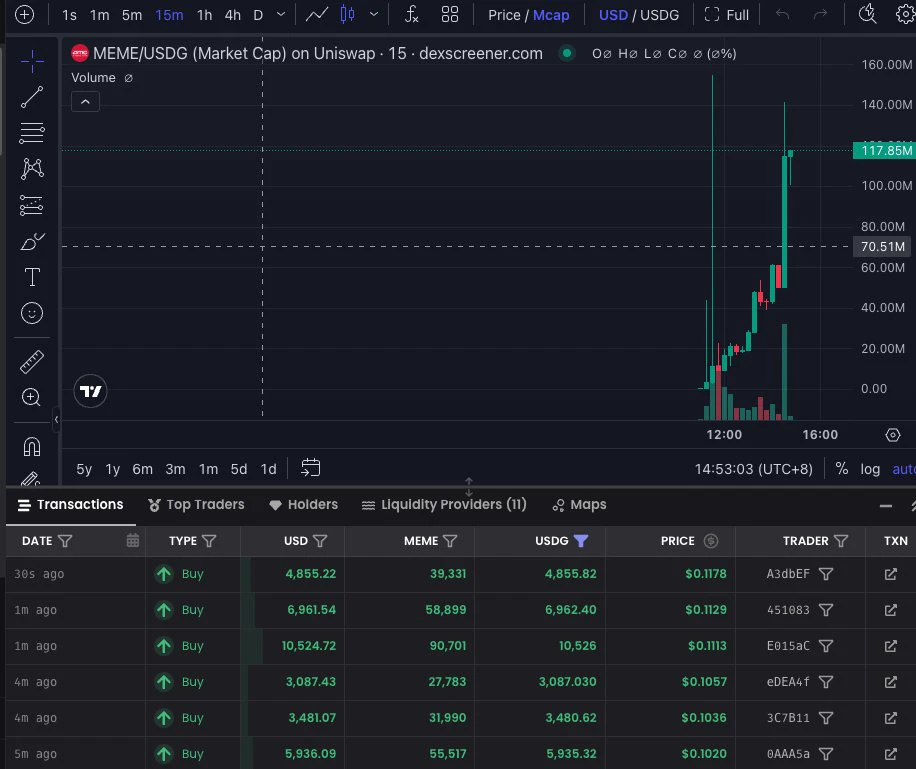Toggle log scale mode
The image size is (916, 769).
(870, 469)
